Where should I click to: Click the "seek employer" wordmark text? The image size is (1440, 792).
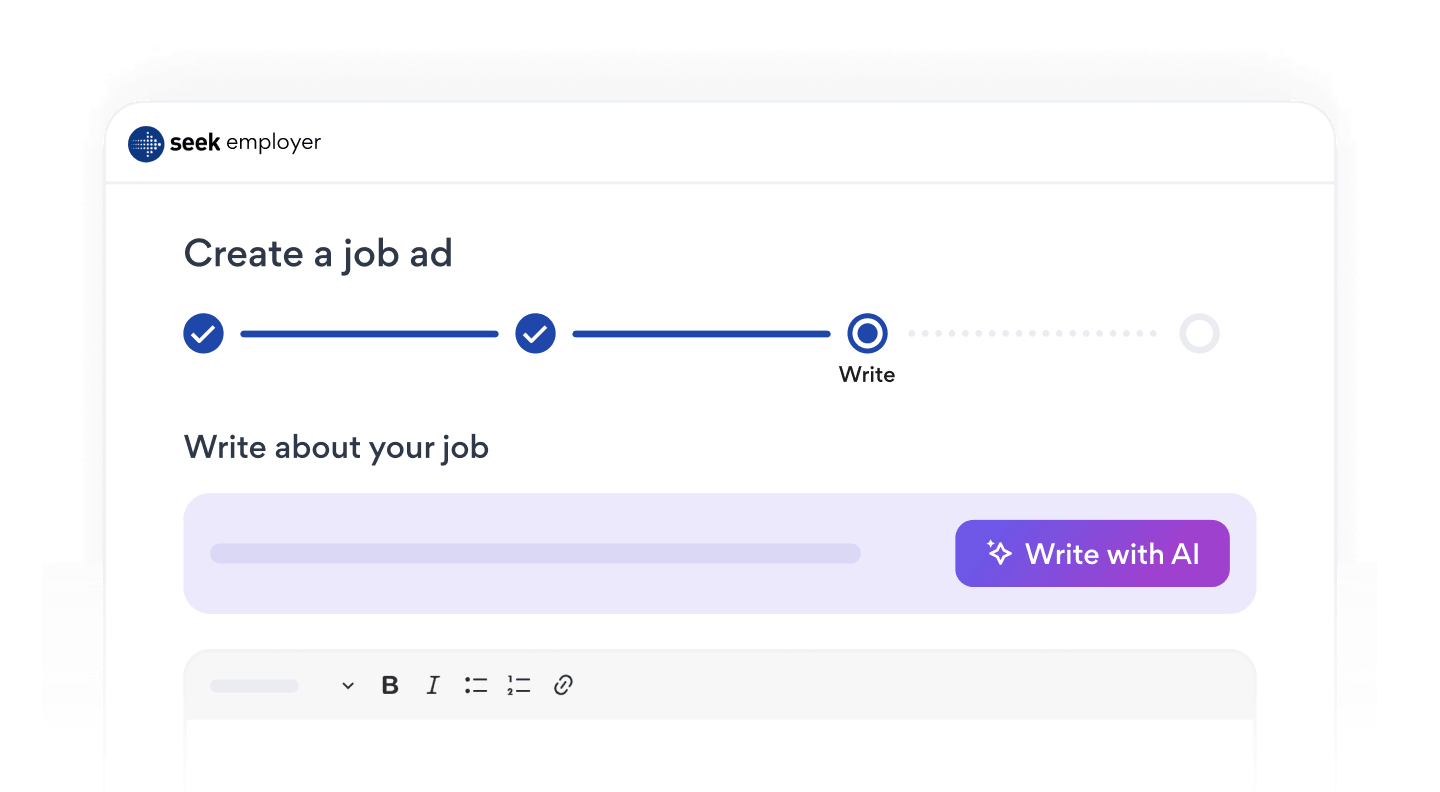246,143
